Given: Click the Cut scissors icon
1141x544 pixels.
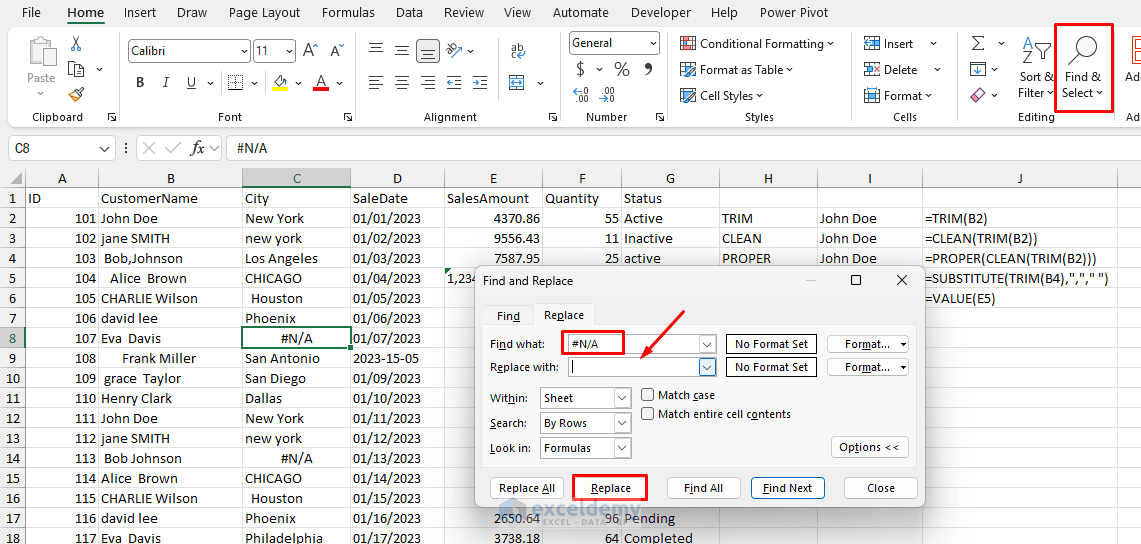Looking at the screenshot, I should click(x=76, y=44).
